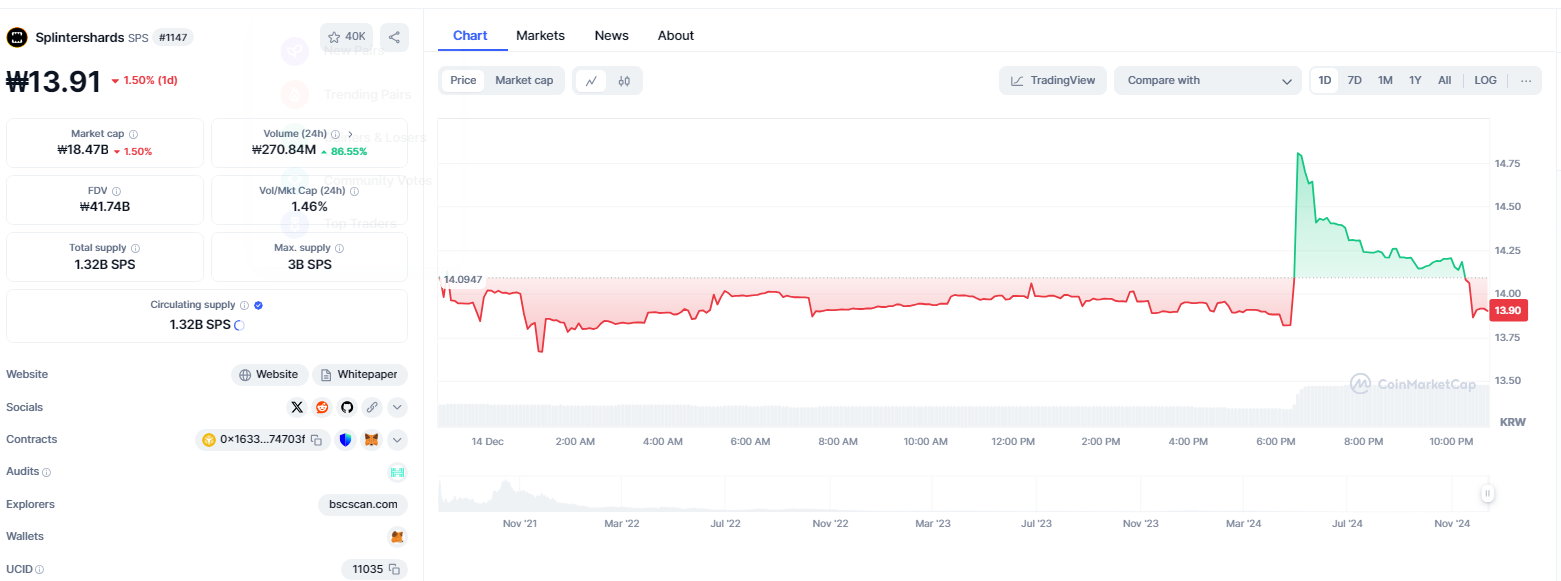1561x581 pixels.
Task: Click the 1.50% (1d) price change
Action: [145, 80]
